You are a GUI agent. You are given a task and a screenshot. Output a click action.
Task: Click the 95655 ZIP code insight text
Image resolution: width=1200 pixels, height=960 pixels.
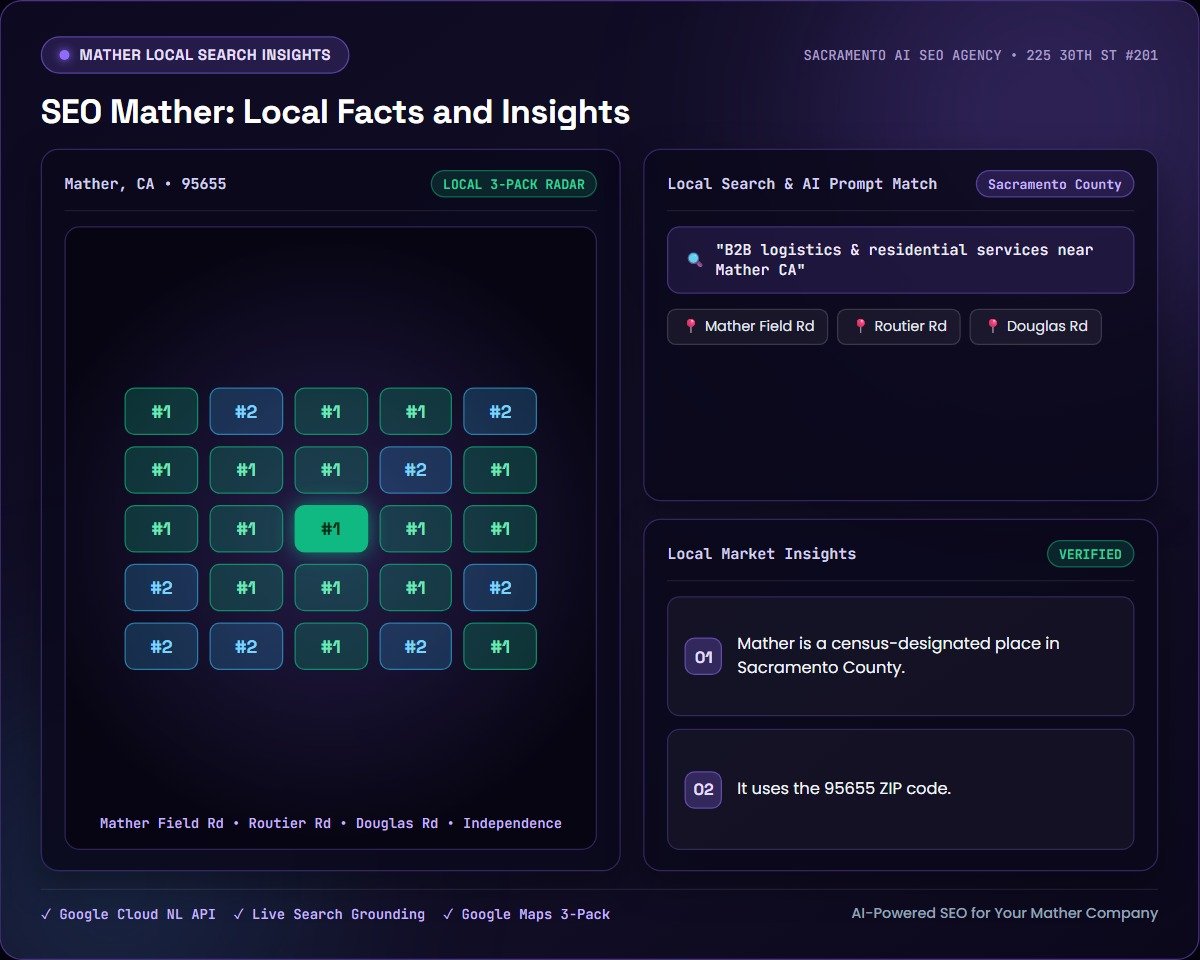coord(843,789)
